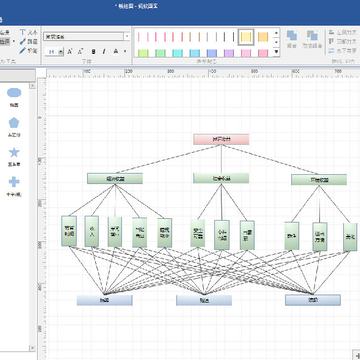Apply the sky blue shape style swatch
Screen dimensions: 360x360
[x=195, y=53]
